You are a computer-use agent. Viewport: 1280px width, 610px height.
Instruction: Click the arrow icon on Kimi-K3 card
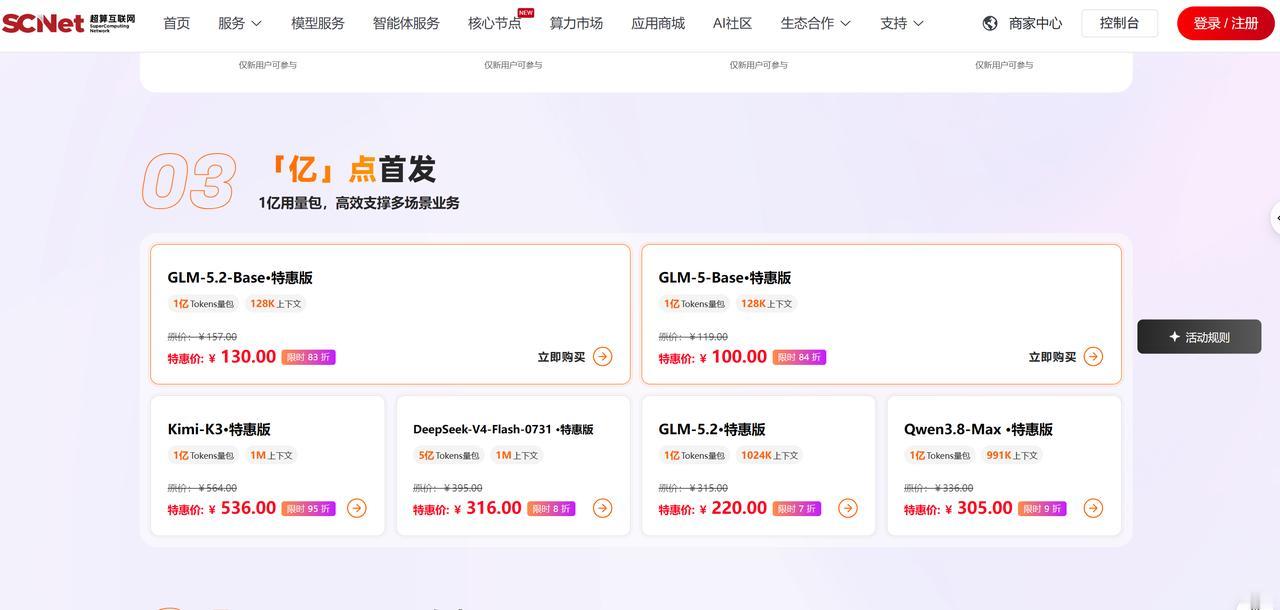click(x=357, y=508)
